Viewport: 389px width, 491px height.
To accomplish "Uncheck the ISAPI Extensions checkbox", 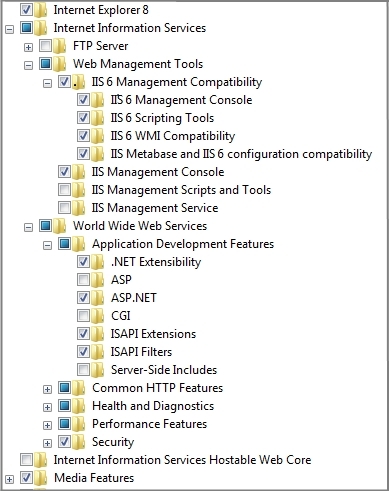I will (x=83, y=334).
